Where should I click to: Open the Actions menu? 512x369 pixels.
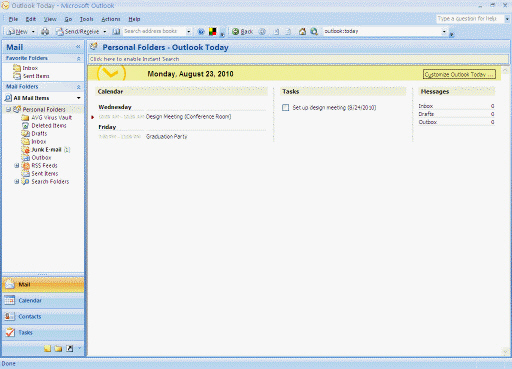[x=111, y=19]
